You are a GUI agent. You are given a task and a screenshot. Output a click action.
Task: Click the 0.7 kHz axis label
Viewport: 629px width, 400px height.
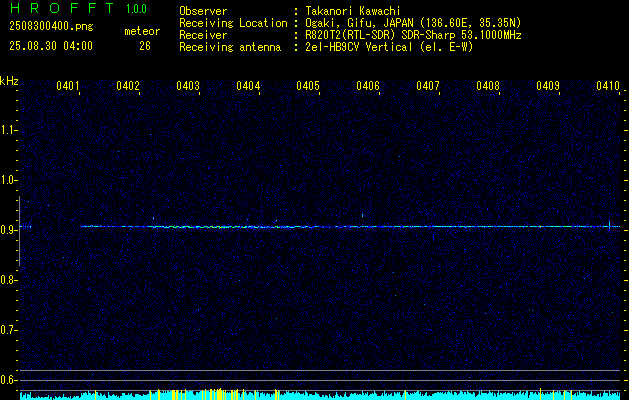click(x=8, y=330)
